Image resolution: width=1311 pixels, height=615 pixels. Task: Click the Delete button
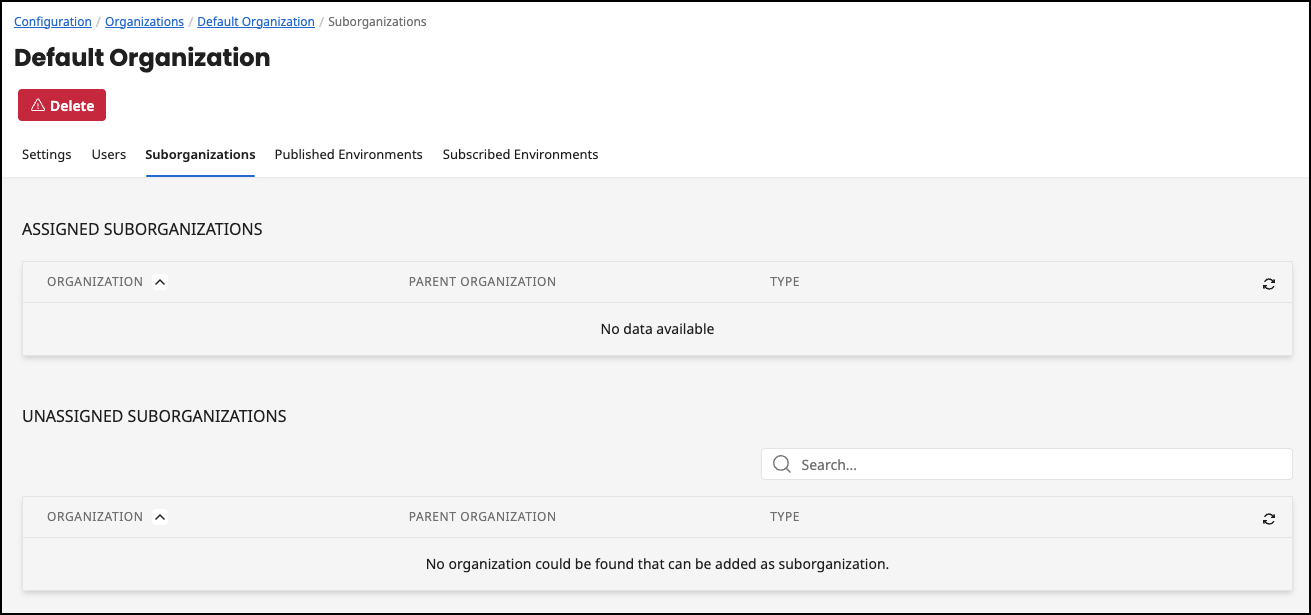(61, 104)
